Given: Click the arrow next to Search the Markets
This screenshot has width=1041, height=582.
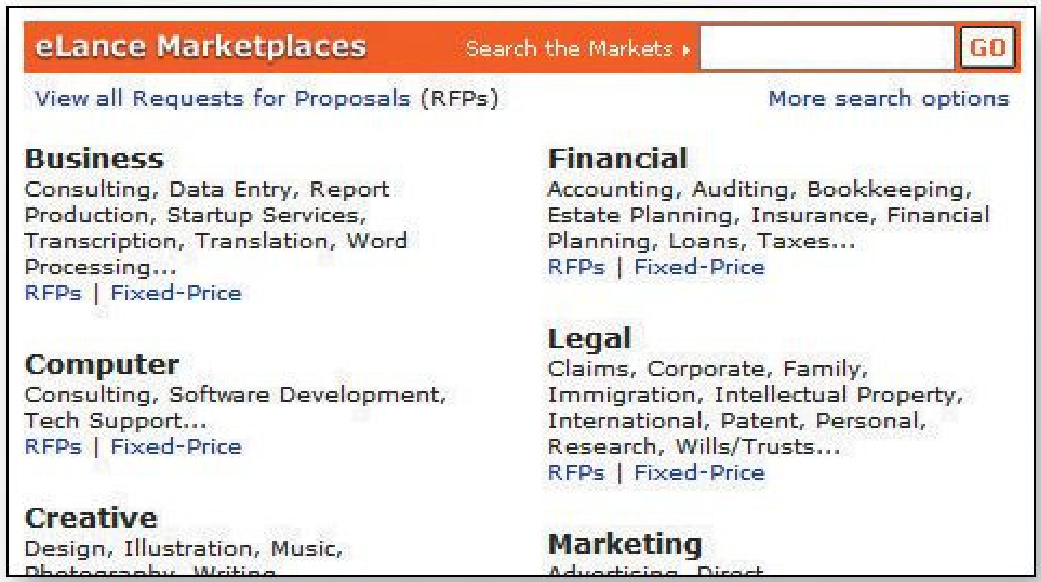Looking at the screenshot, I should [x=686, y=50].
